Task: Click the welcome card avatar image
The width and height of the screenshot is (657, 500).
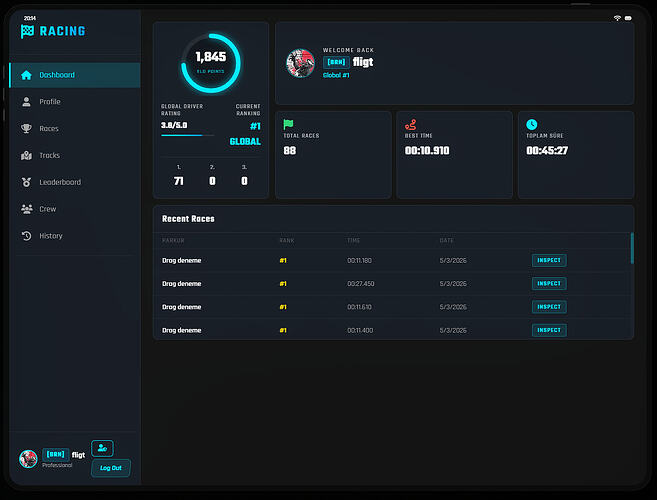Action: 300,63
